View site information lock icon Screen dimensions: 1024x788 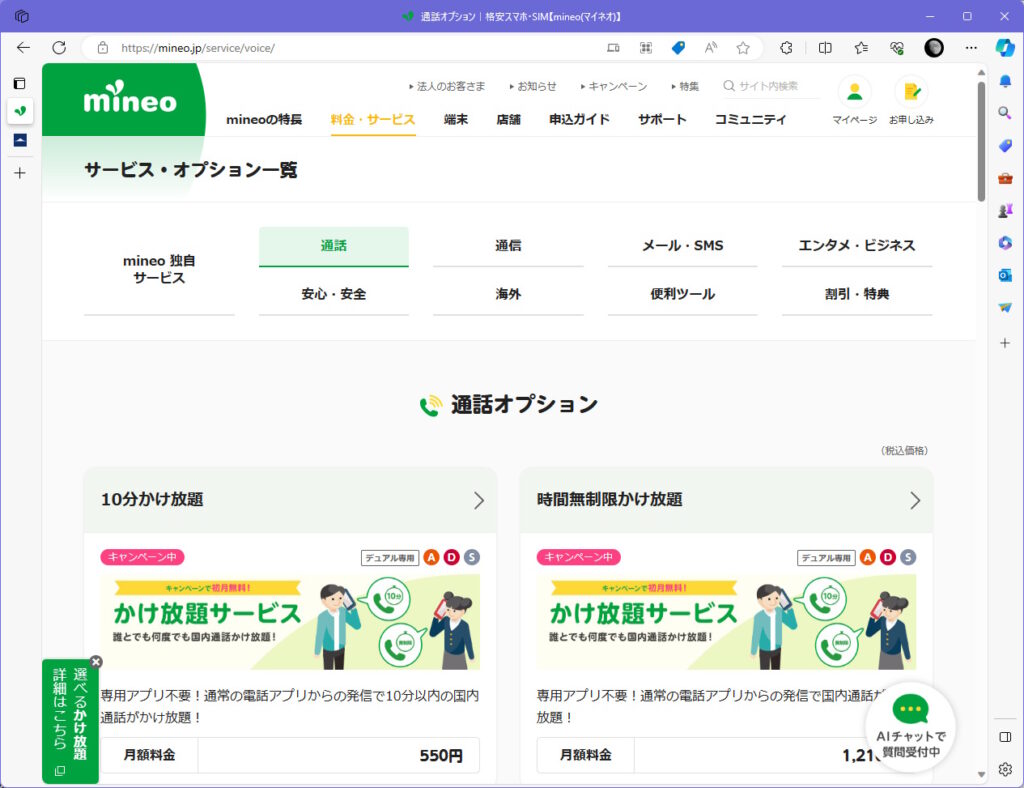[x=103, y=48]
